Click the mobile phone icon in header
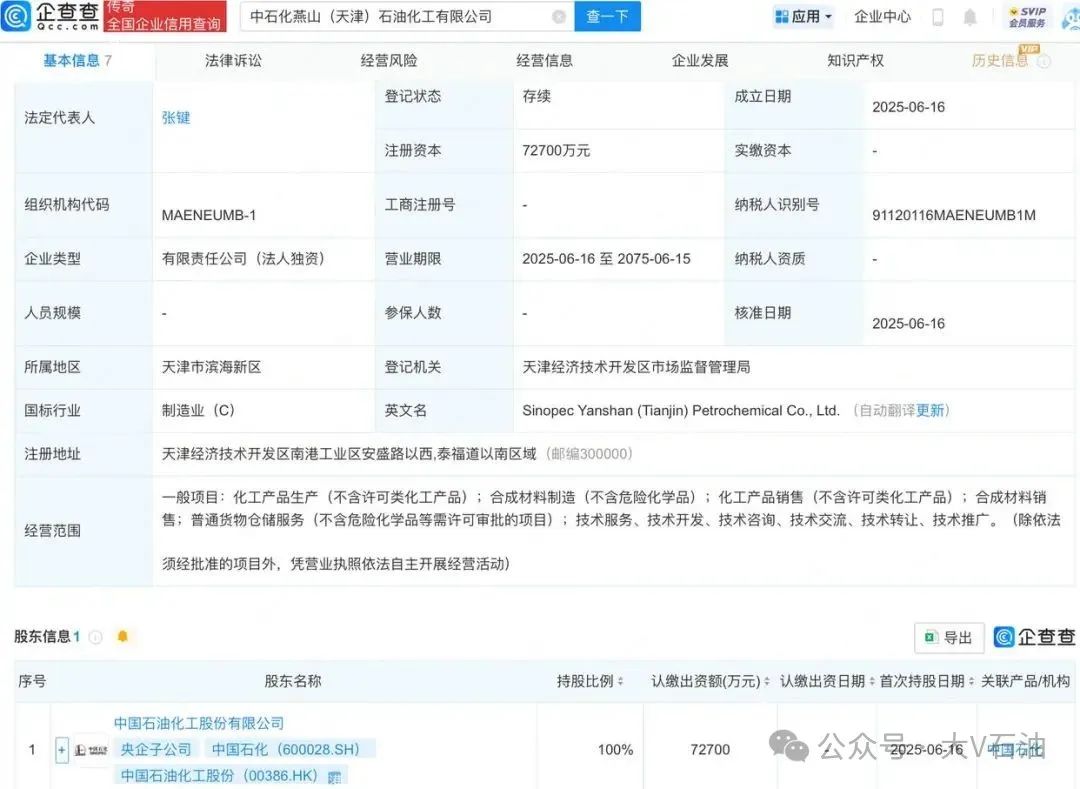1080x789 pixels. (937, 17)
